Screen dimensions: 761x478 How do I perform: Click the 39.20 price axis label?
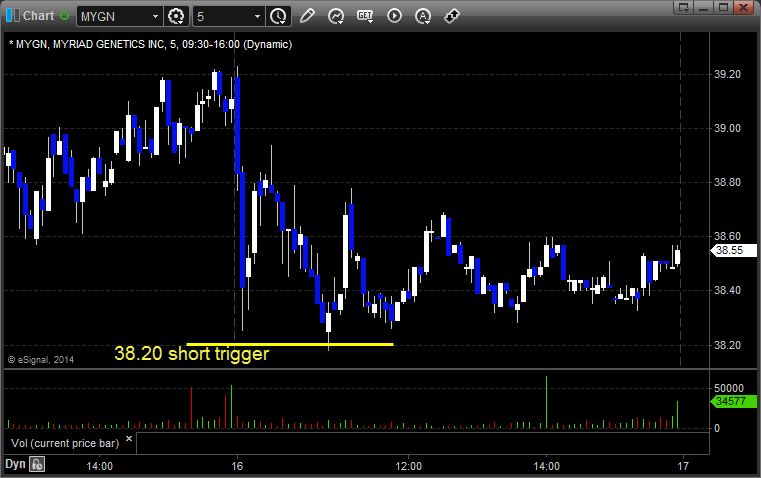[x=727, y=74]
